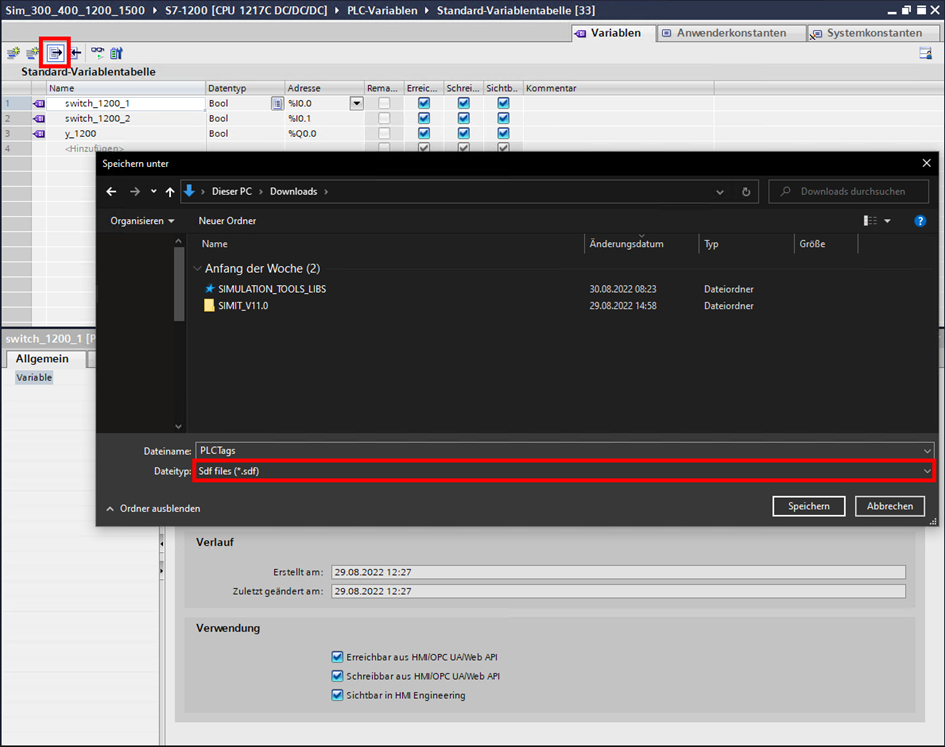Switch to the Systemkonstanten tab
Image resolution: width=945 pixels, height=747 pixels.
(x=873, y=33)
